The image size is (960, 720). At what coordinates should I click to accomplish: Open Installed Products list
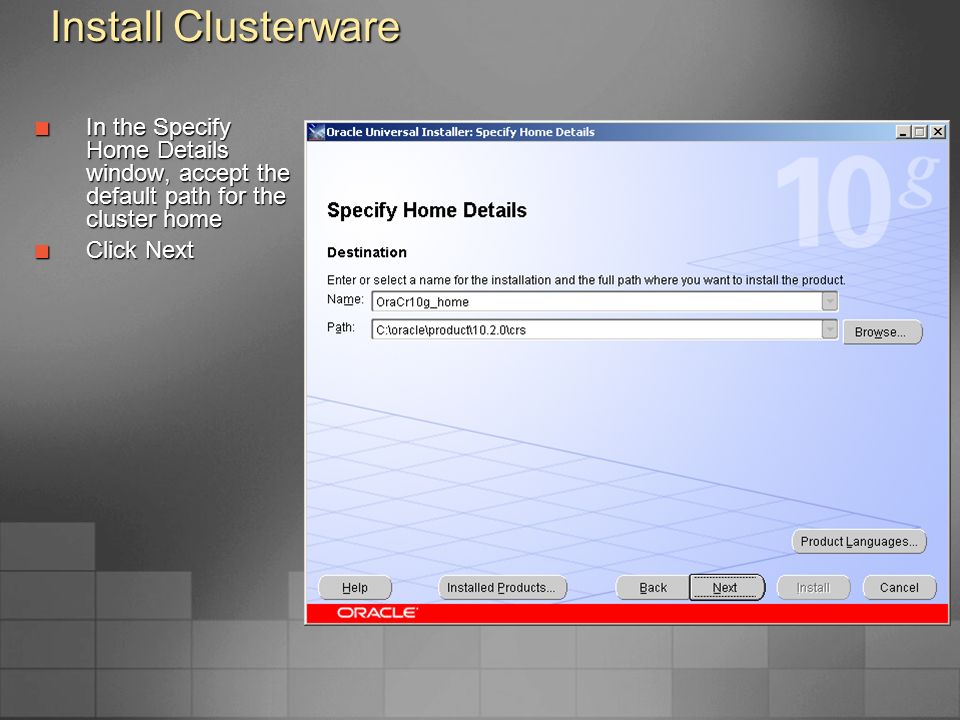point(502,588)
